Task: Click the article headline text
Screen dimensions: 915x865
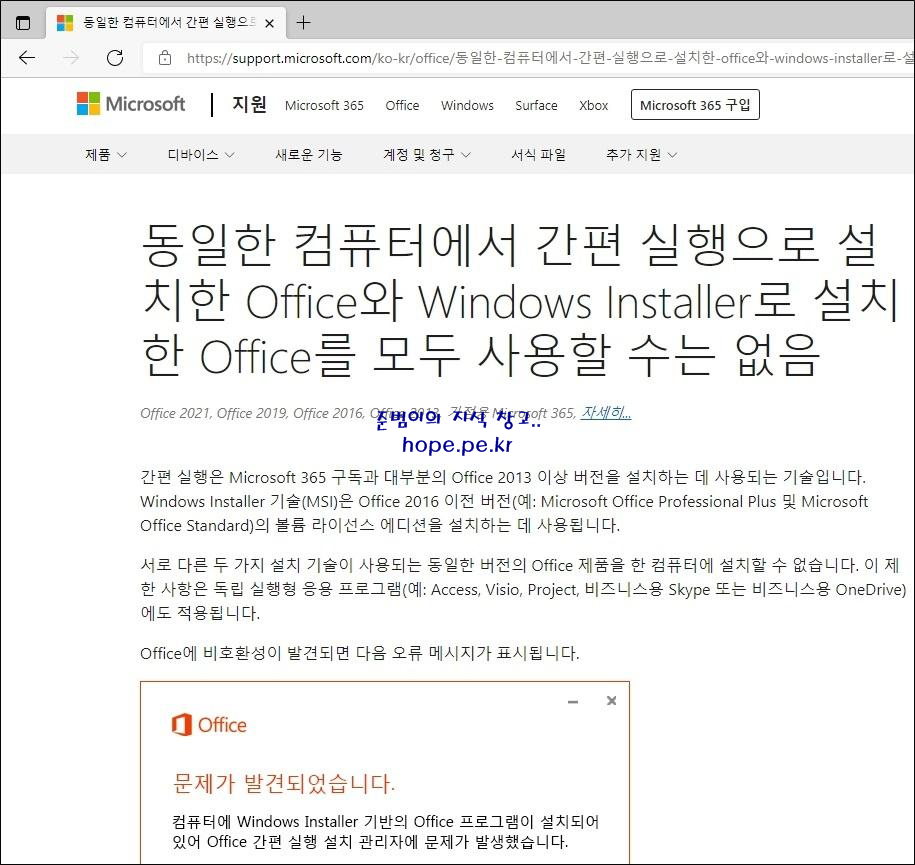Action: [519, 301]
